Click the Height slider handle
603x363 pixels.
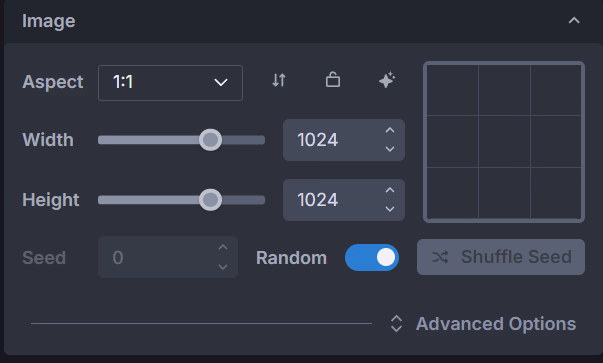pyautogui.click(x=210, y=200)
